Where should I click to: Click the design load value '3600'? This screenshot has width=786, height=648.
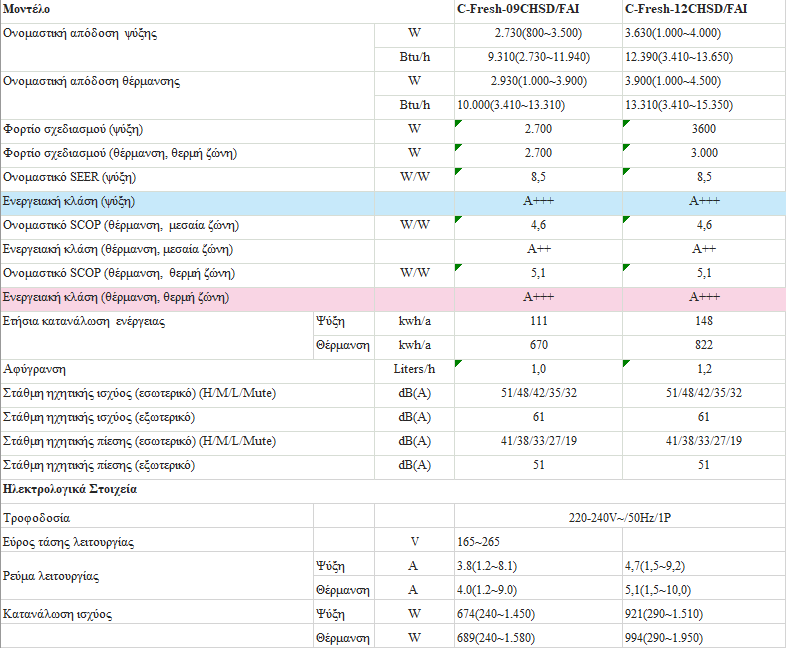click(x=704, y=129)
